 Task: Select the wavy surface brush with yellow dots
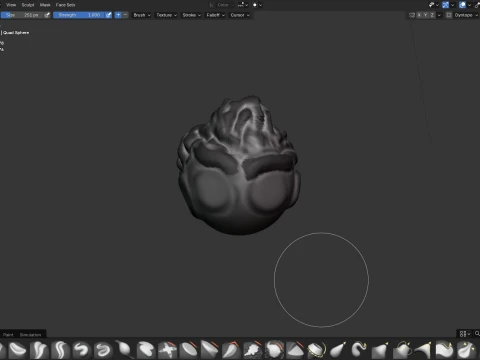(x=445, y=350)
